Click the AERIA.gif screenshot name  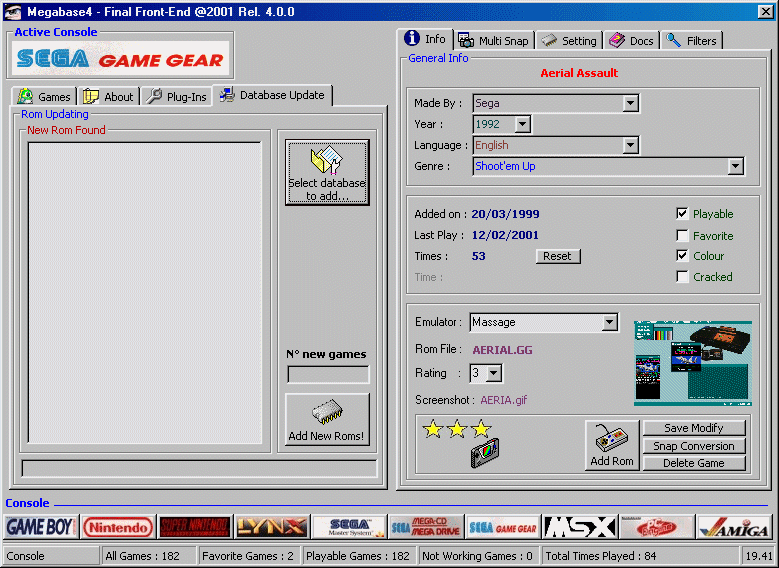pyautogui.click(x=503, y=400)
